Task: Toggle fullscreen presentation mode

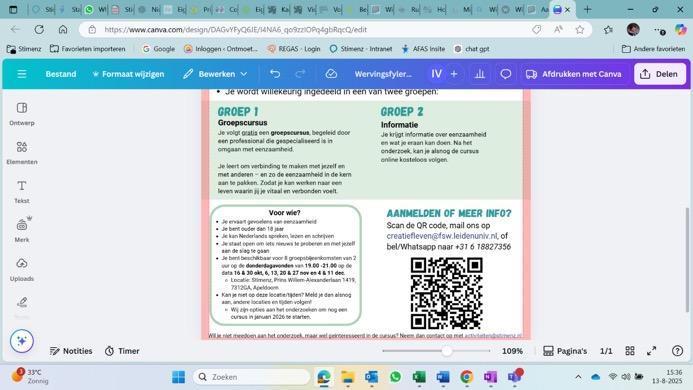Action: tap(651, 351)
